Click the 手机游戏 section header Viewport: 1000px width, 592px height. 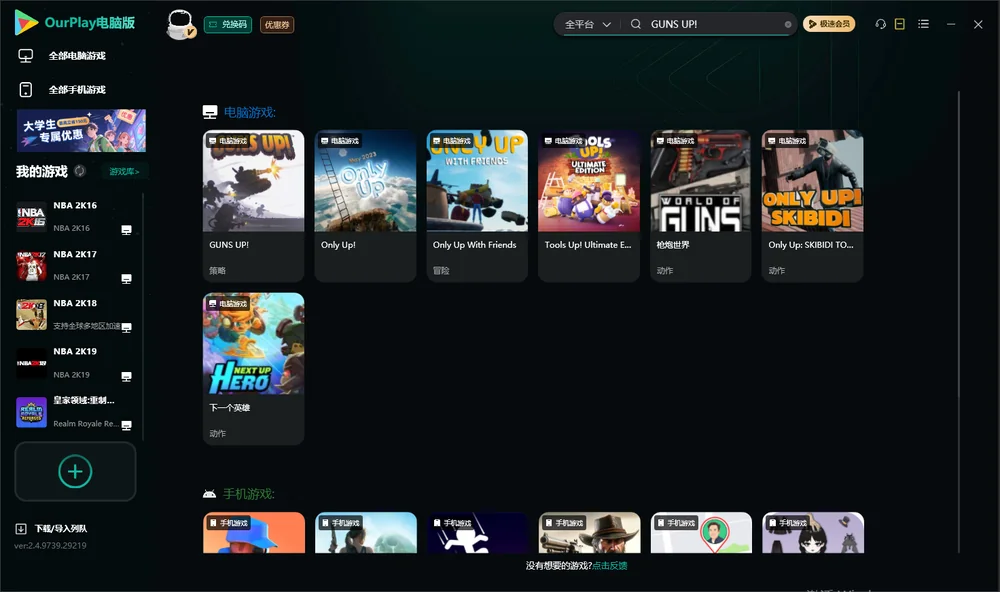tap(249, 494)
